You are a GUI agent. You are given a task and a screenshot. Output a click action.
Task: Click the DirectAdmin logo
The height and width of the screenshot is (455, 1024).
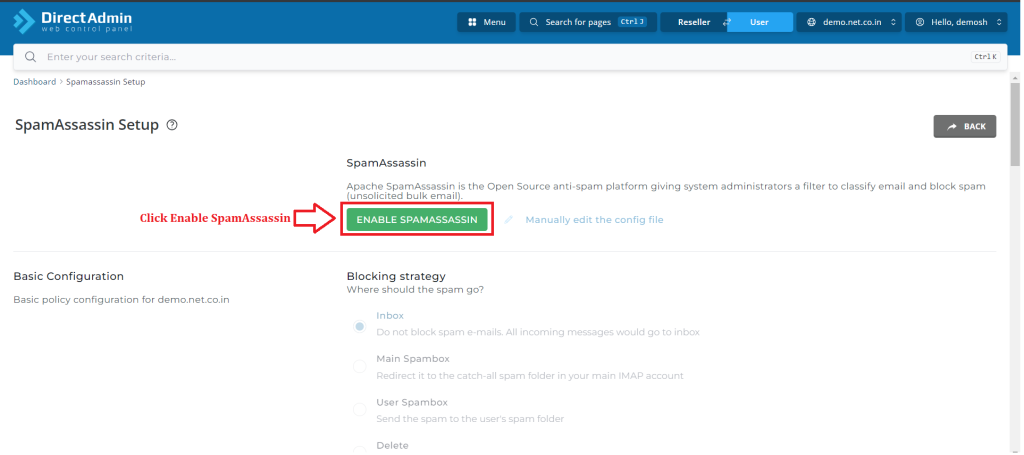73,22
